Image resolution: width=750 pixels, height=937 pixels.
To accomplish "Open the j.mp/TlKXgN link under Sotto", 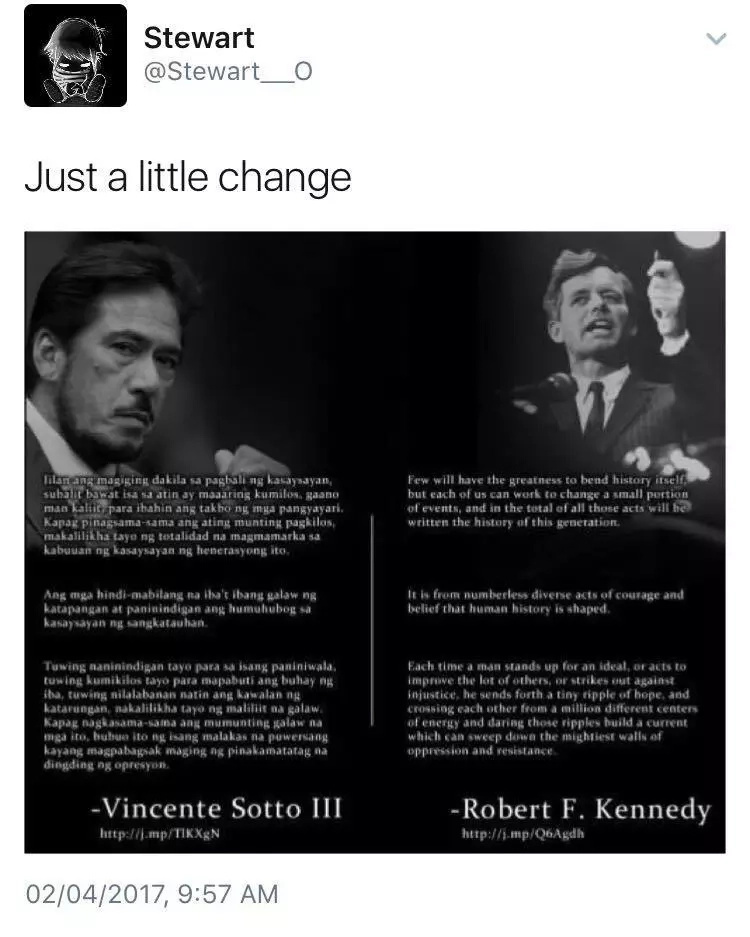I will click(x=160, y=833).
